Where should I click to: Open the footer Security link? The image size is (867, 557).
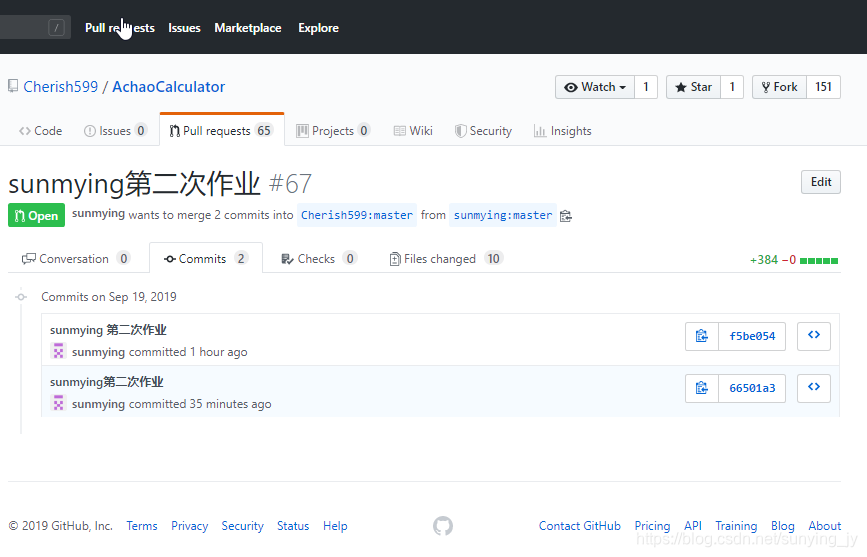click(243, 526)
